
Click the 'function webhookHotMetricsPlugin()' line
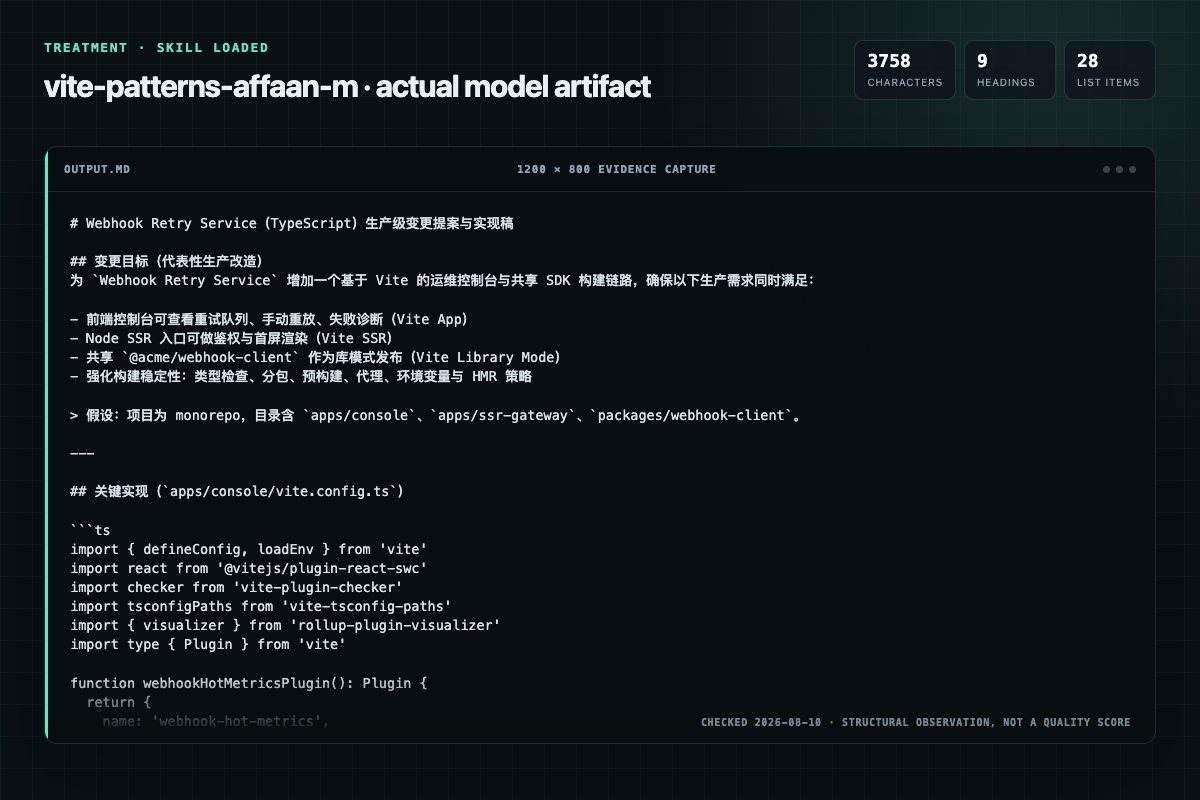coord(250,683)
